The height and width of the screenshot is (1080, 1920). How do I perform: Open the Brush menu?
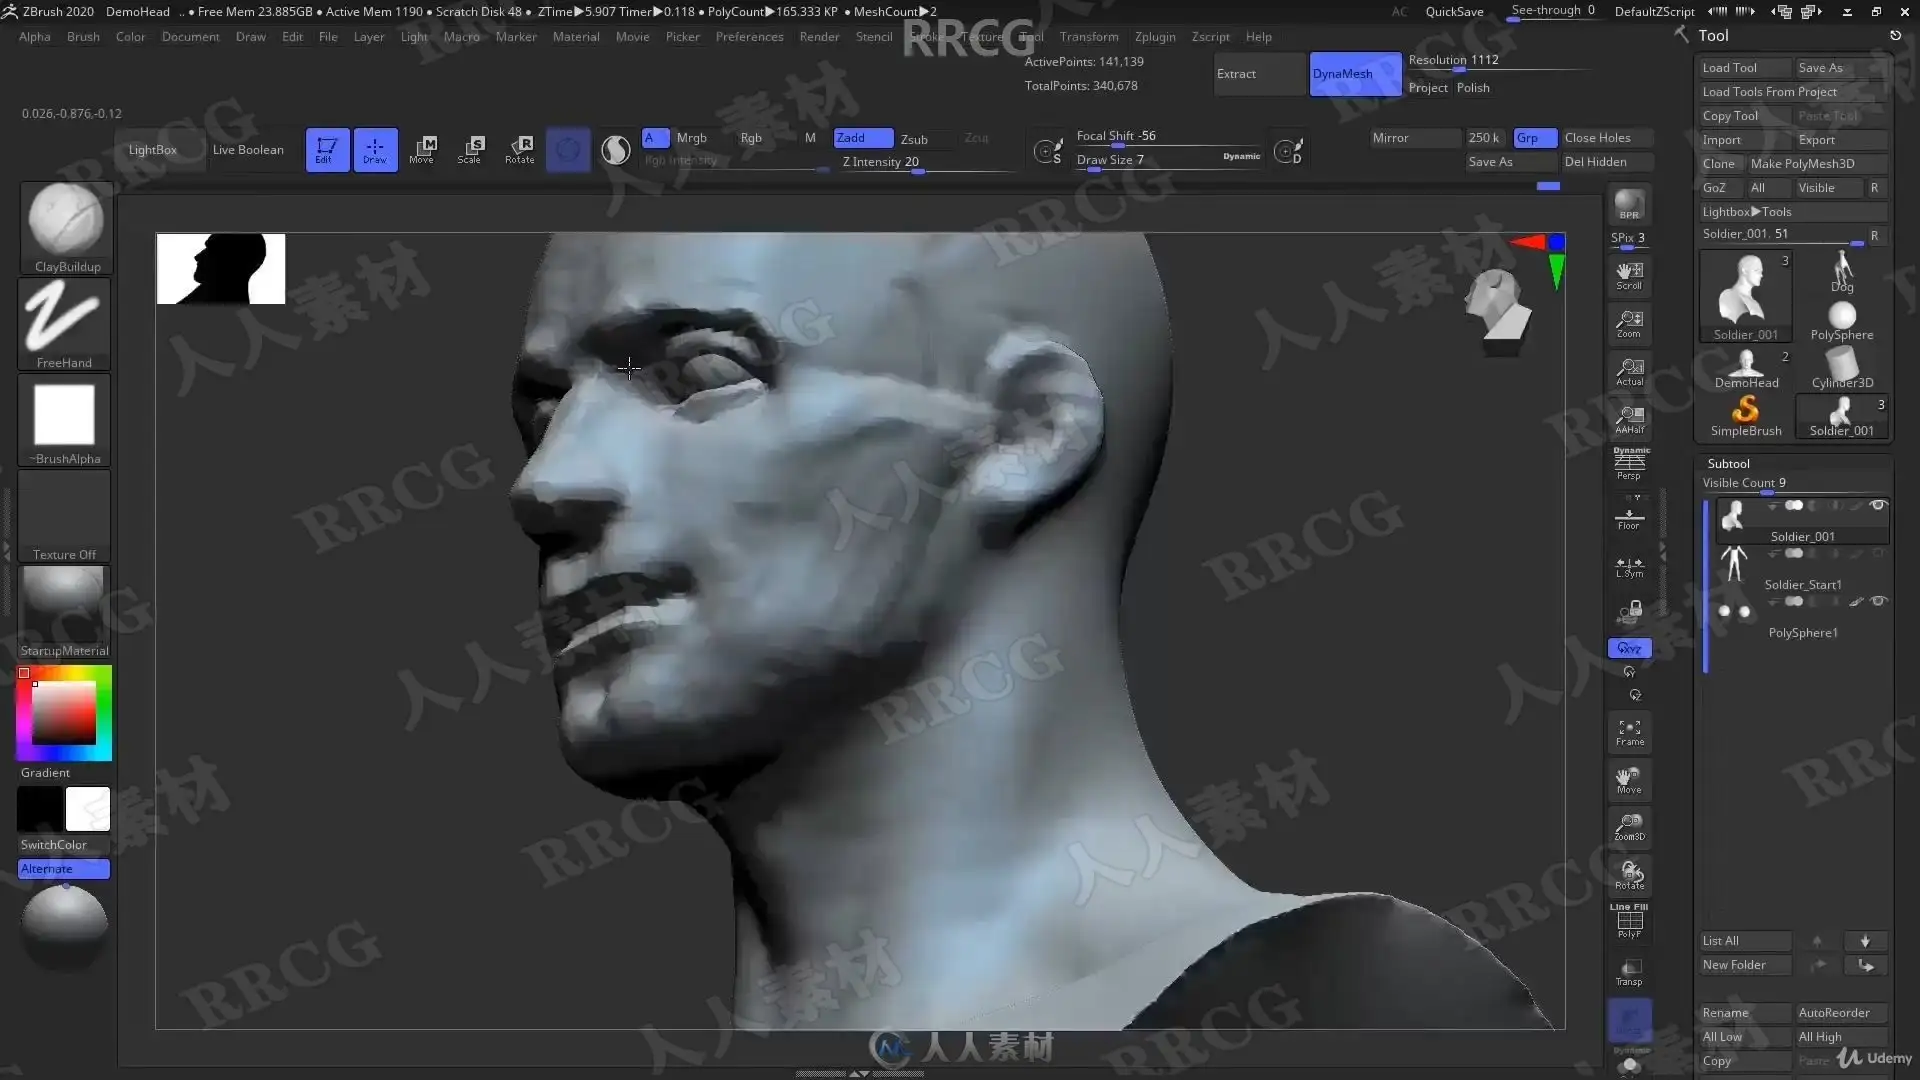click(83, 37)
